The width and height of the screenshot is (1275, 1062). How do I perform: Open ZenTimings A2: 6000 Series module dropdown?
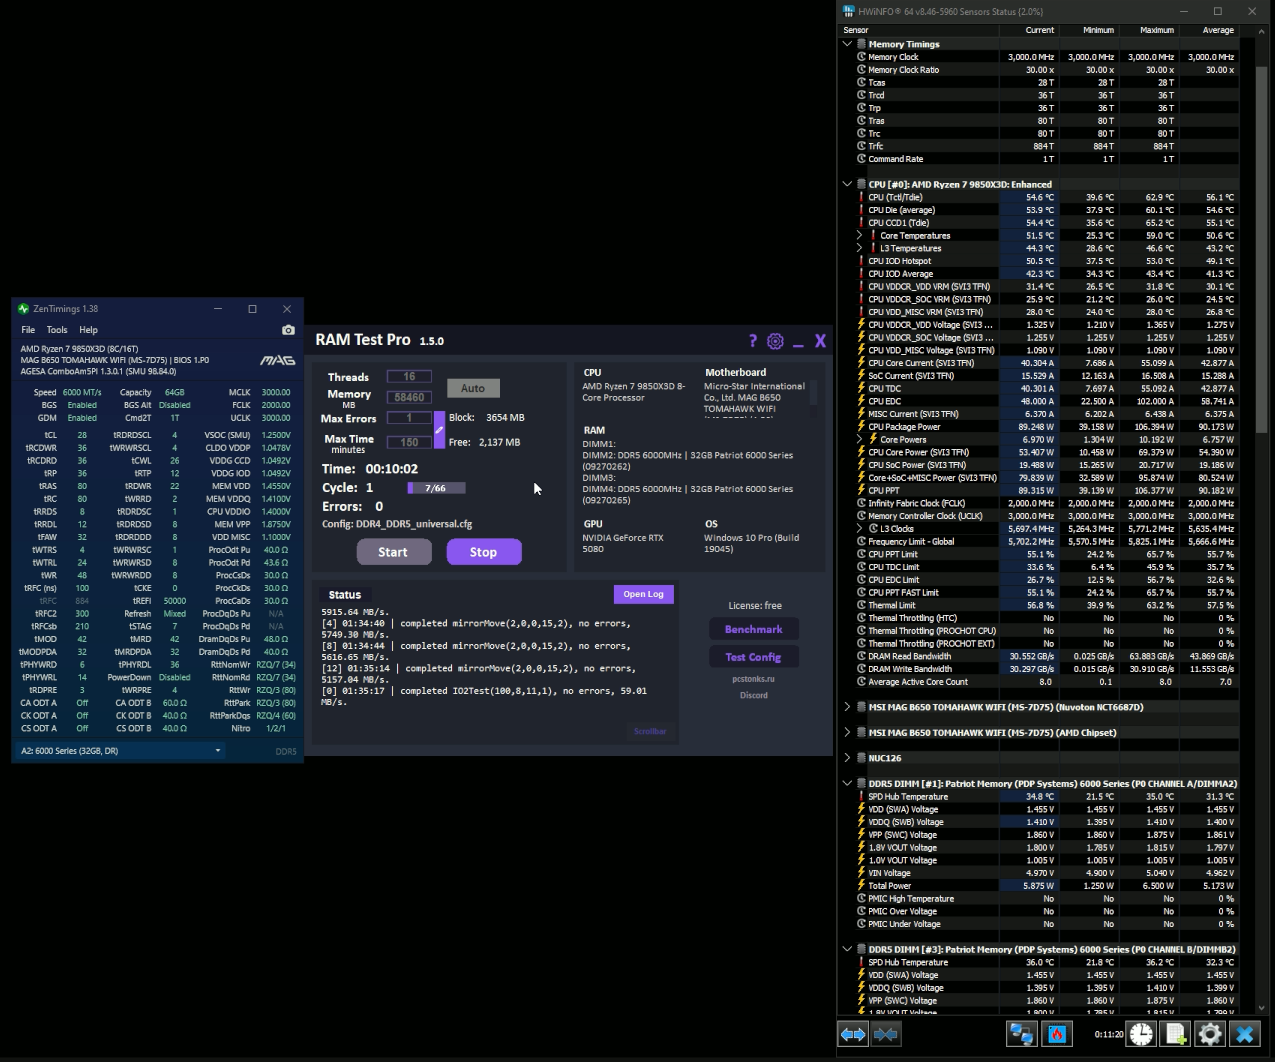[121, 751]
